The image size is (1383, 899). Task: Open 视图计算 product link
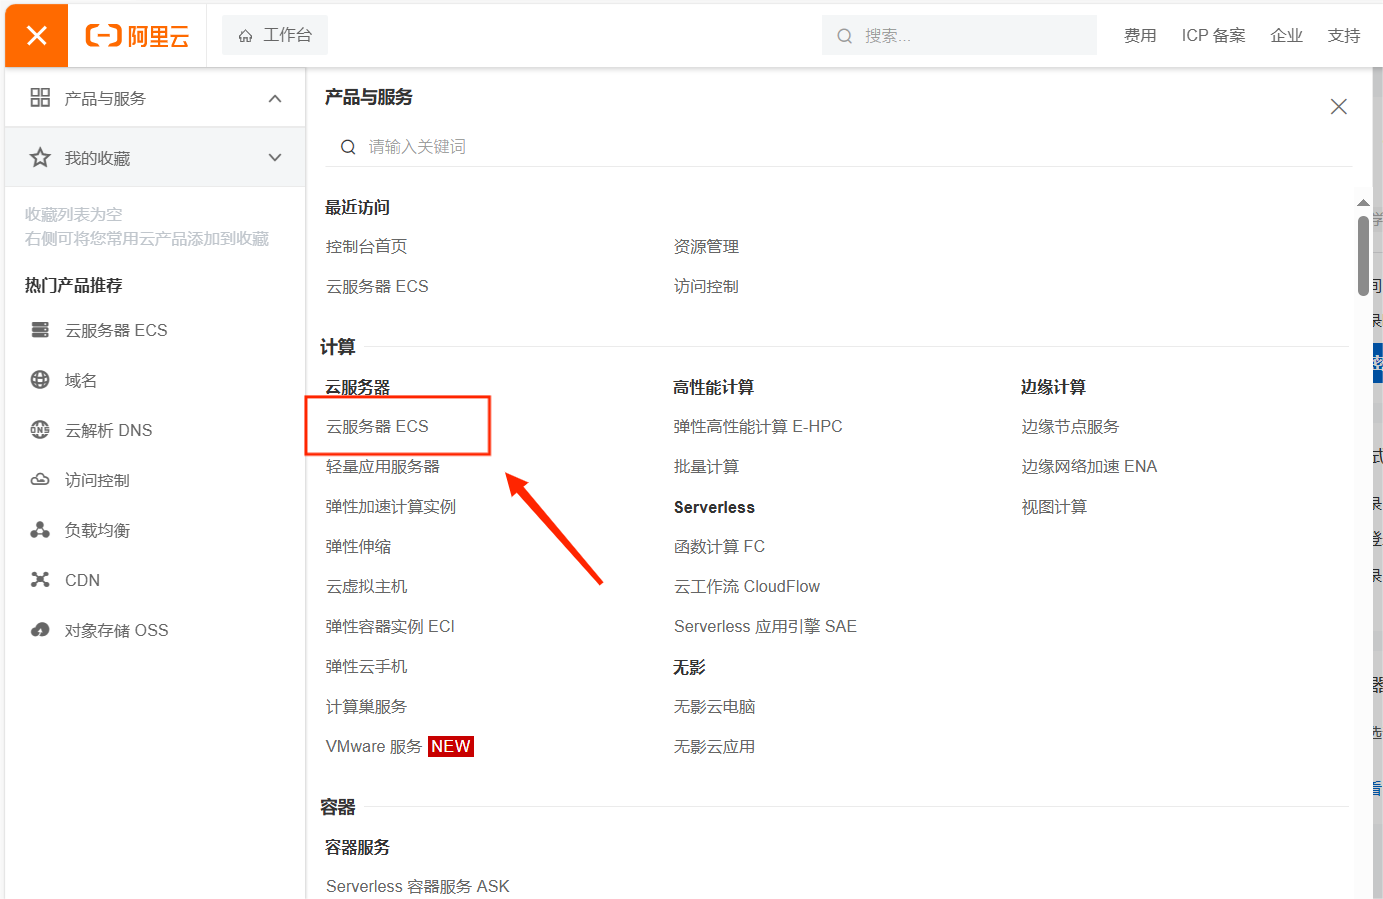[1054, 506]
